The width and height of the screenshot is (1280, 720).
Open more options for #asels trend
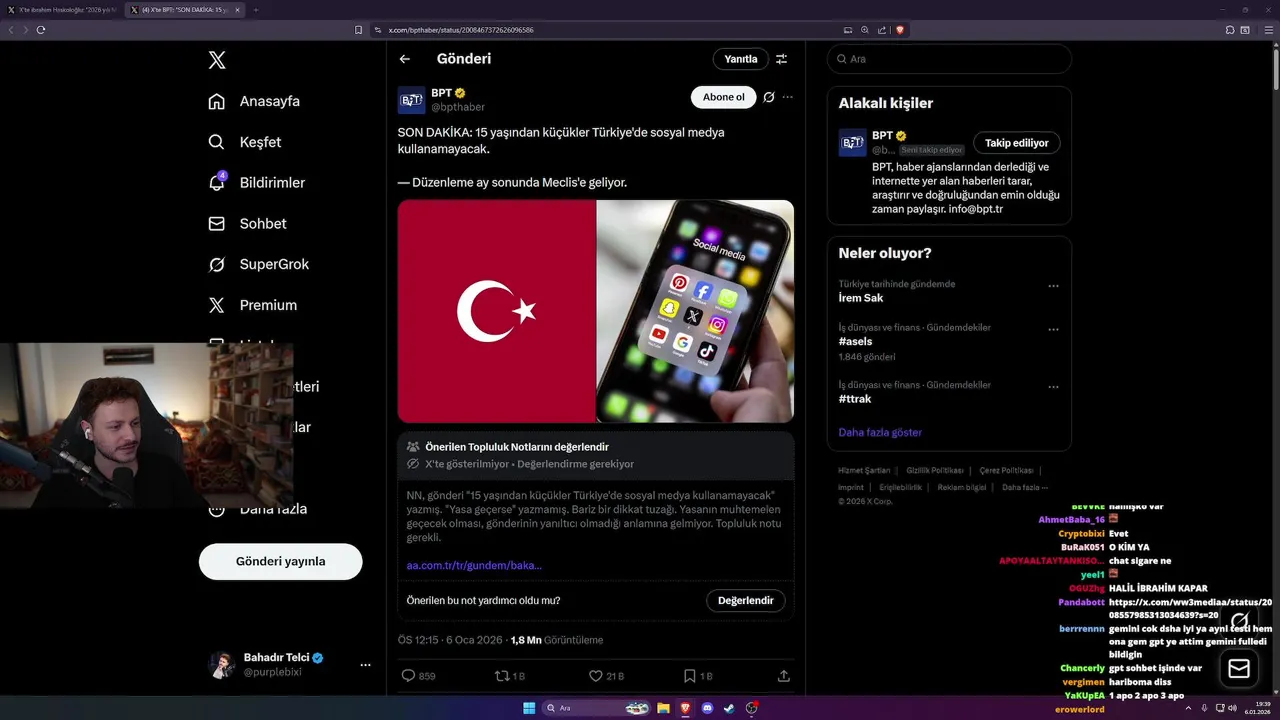[x=1053, y=329]
